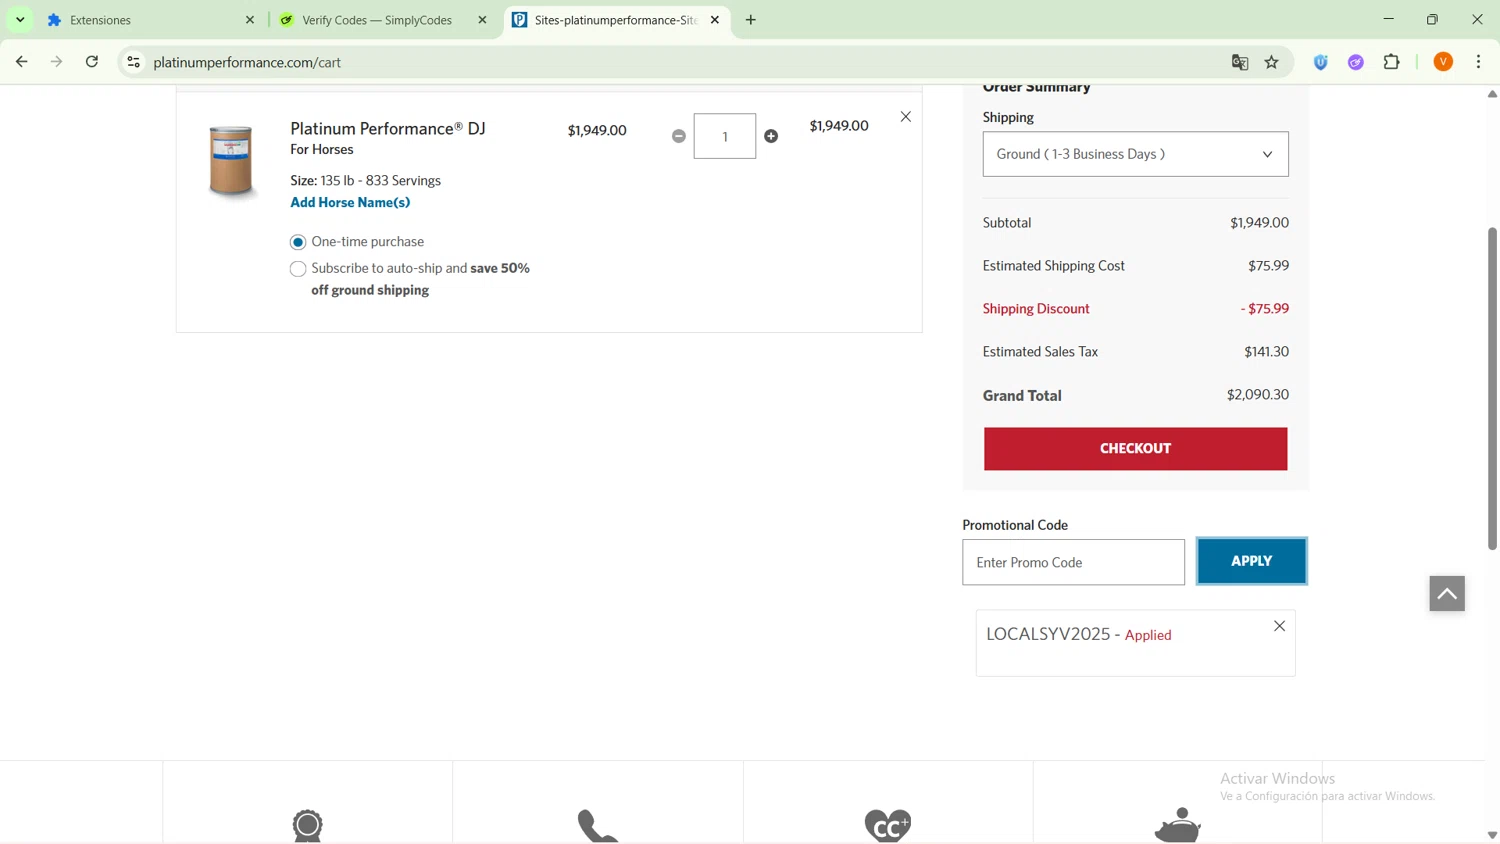Viewport: 1500px width, 844px height.
Task: Click the address bar URL
Action: tap(247, 62)
